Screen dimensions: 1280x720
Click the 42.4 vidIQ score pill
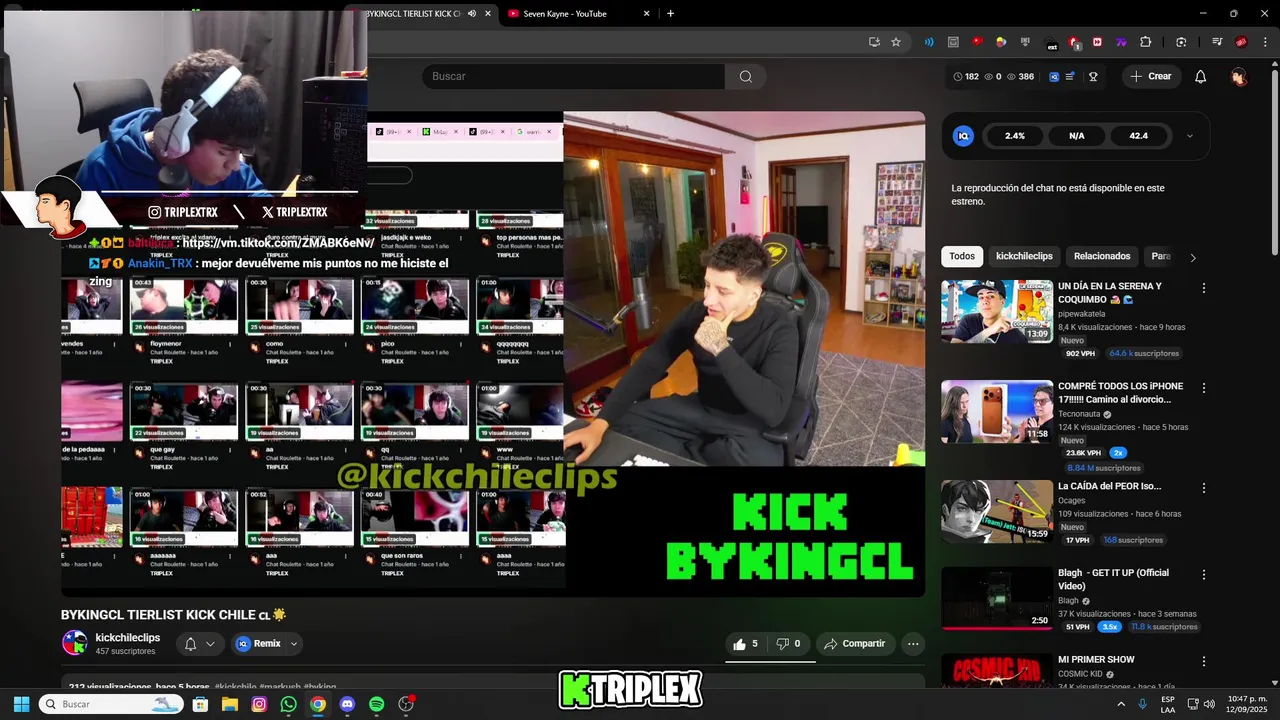1138,136
